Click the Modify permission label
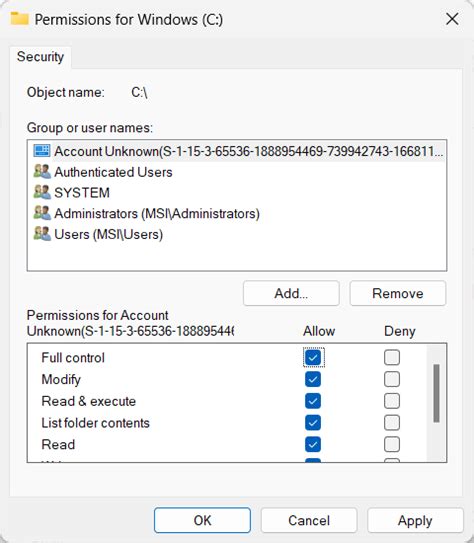 coord(61,380)
